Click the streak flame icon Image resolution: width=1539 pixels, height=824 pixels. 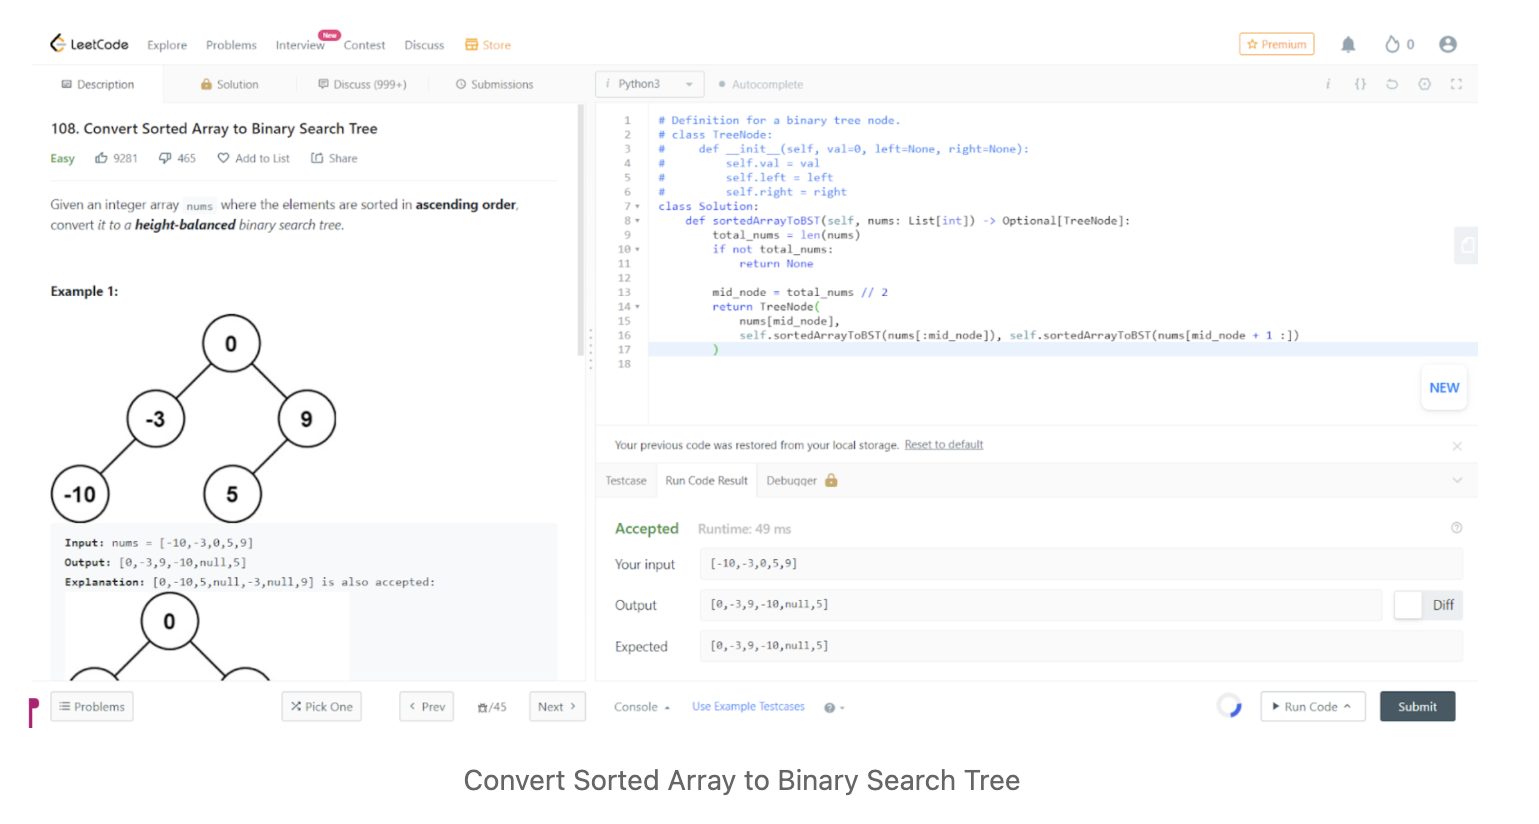click(x=1392, y=44)
